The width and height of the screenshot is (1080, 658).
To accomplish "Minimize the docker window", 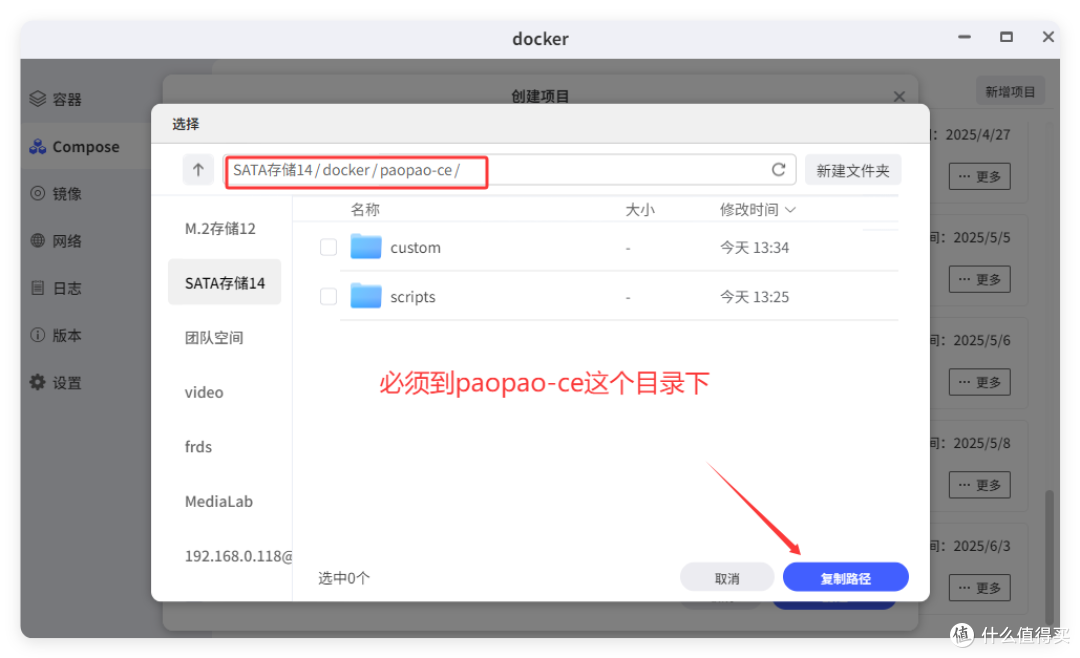I will [x=964, y=37].
